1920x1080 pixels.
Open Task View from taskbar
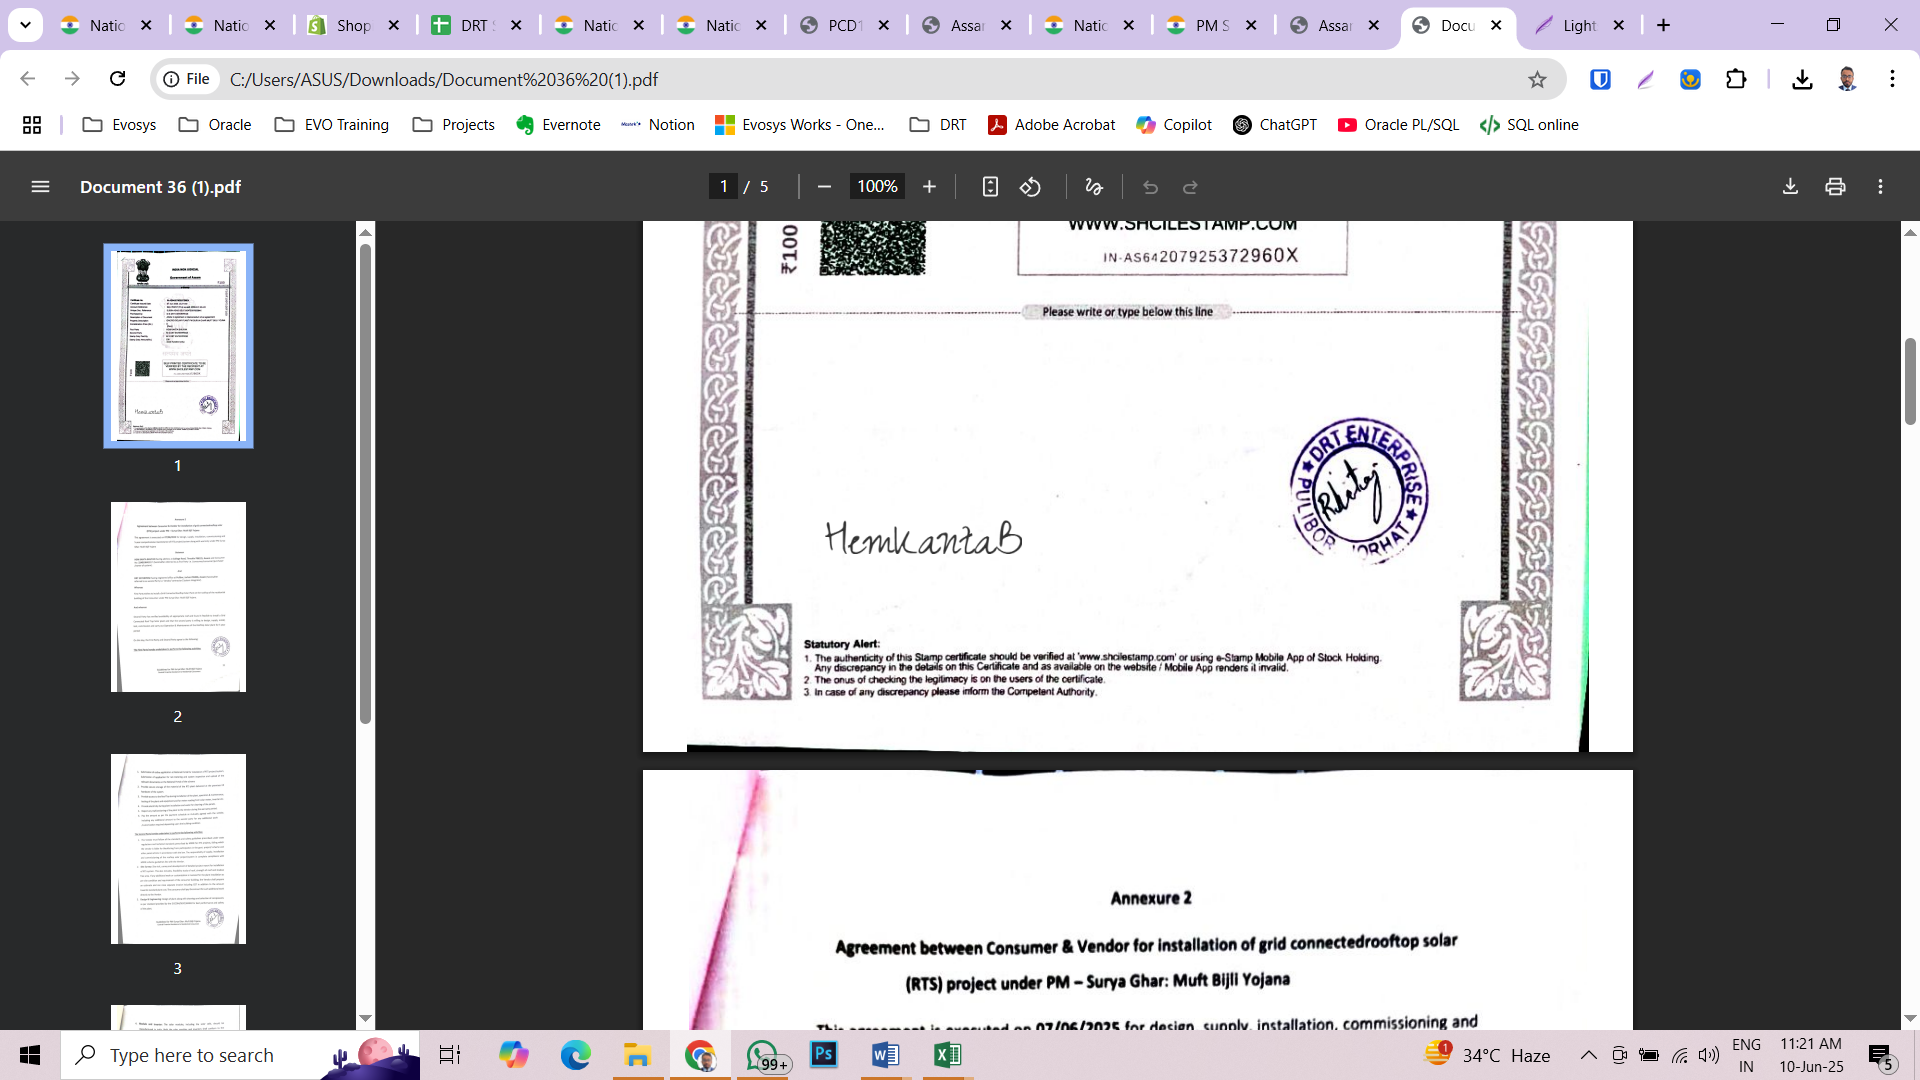pos(450,1055)
